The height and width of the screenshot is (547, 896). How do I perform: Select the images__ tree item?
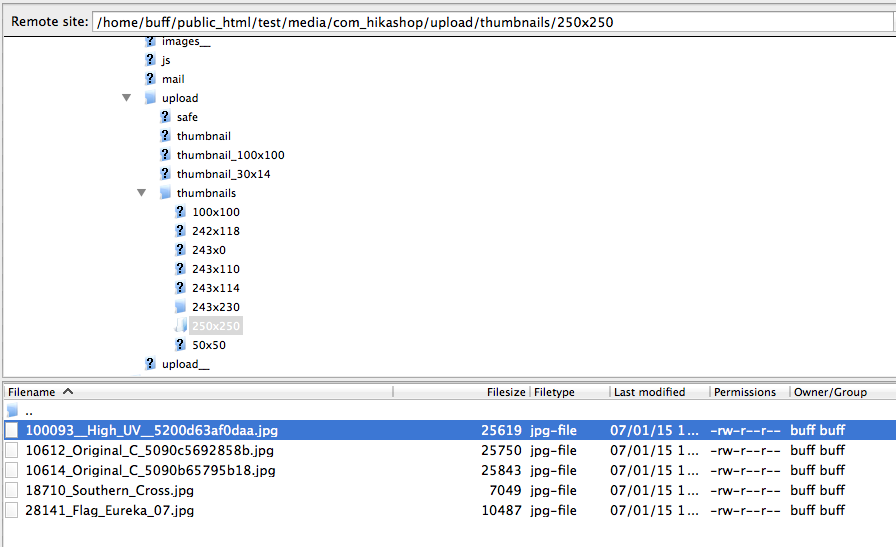pyautogui.click(x=186, y=41)
